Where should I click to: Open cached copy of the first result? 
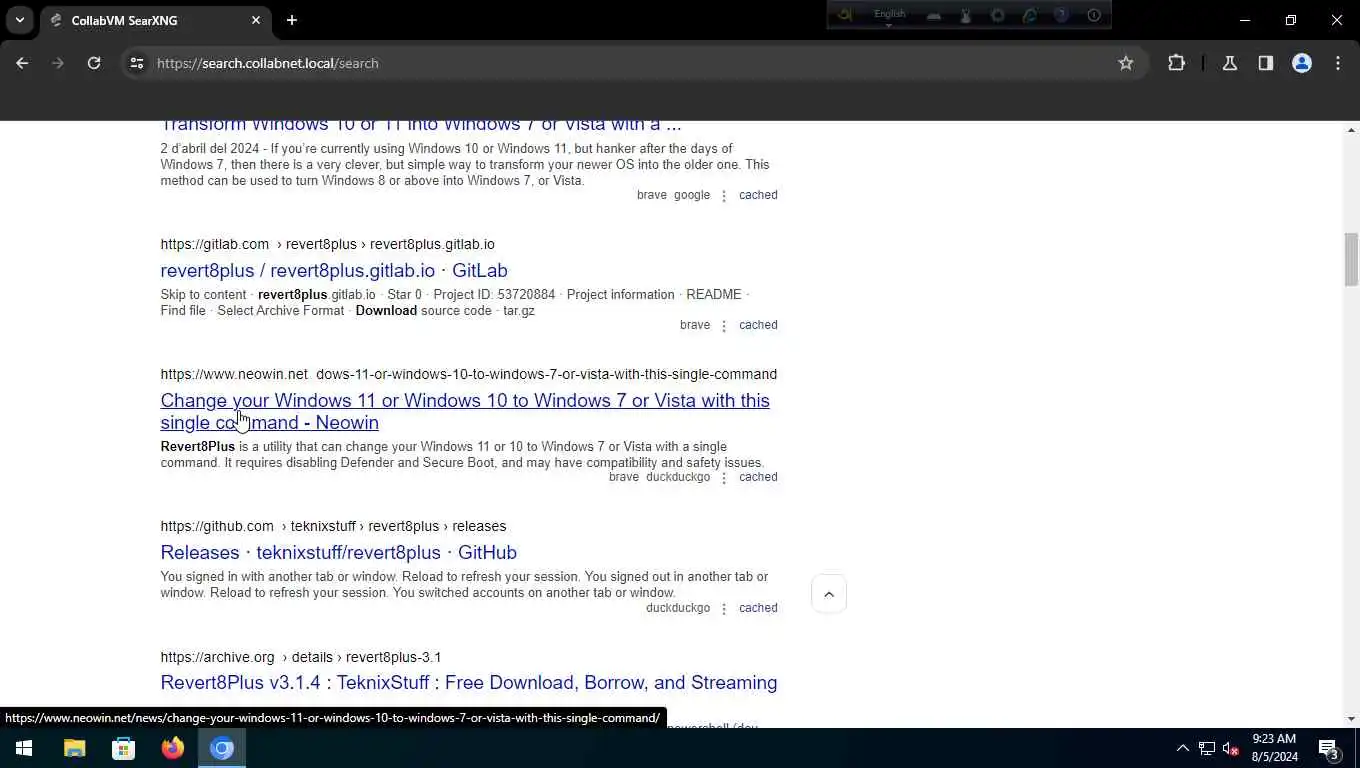pyautogui.click(x=758, y=195)
